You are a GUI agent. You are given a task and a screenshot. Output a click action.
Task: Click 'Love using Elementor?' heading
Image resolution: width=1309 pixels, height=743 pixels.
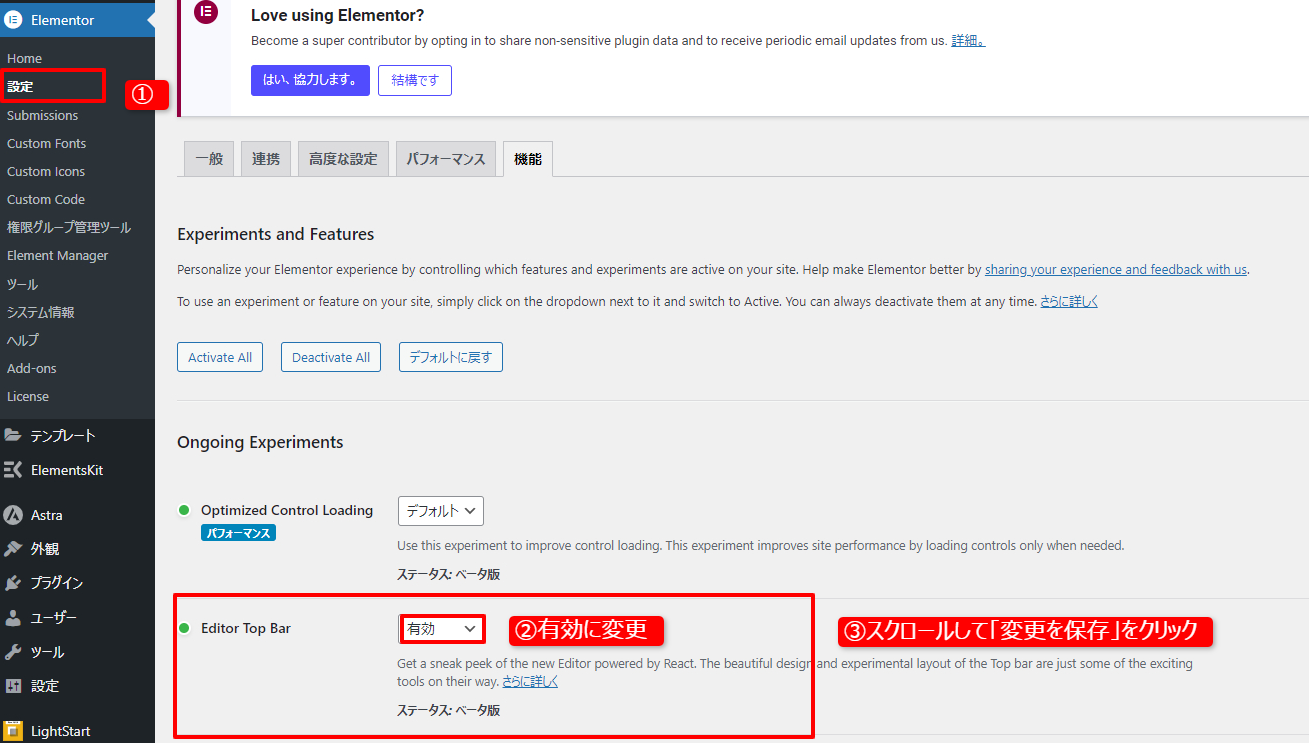click(338, 15)
